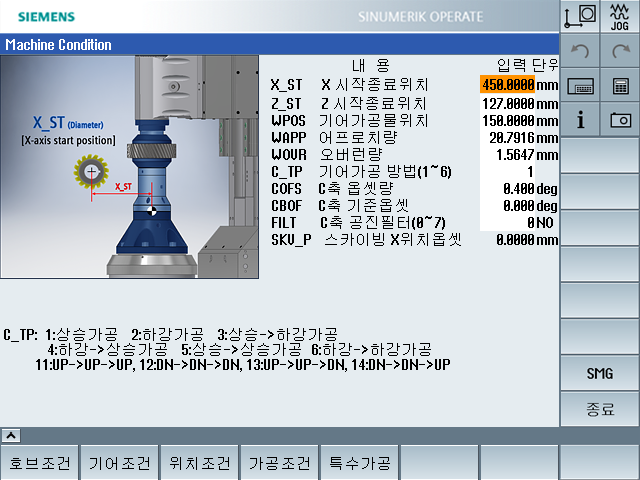Screen dimensions: 640x480
Task: Click the CBOF parameter label
Action: pos(287,206)
